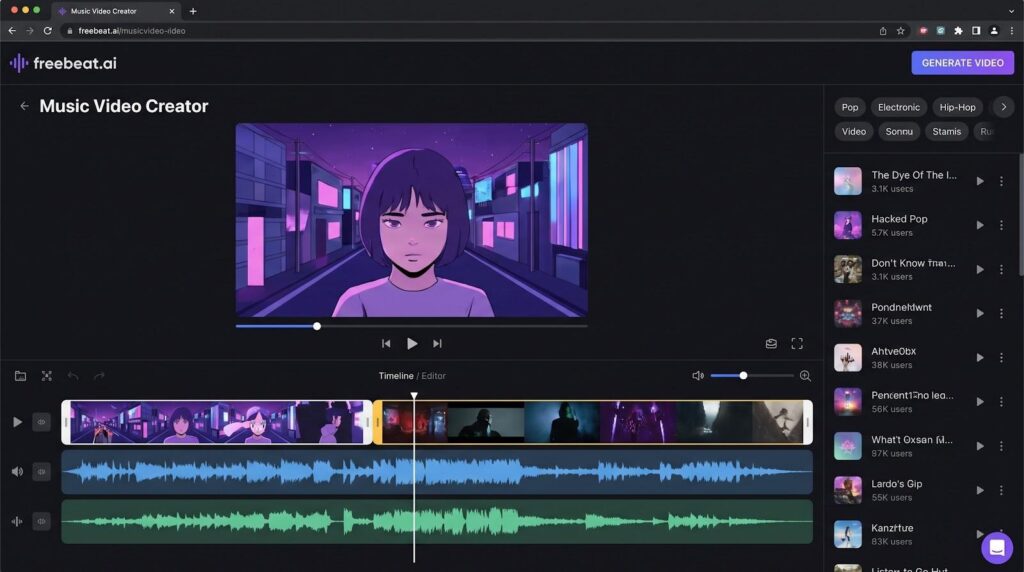This screenshot has width=1024, height=572.
Task: Enter fullscreen preview mode
Action: coord(797,343)
